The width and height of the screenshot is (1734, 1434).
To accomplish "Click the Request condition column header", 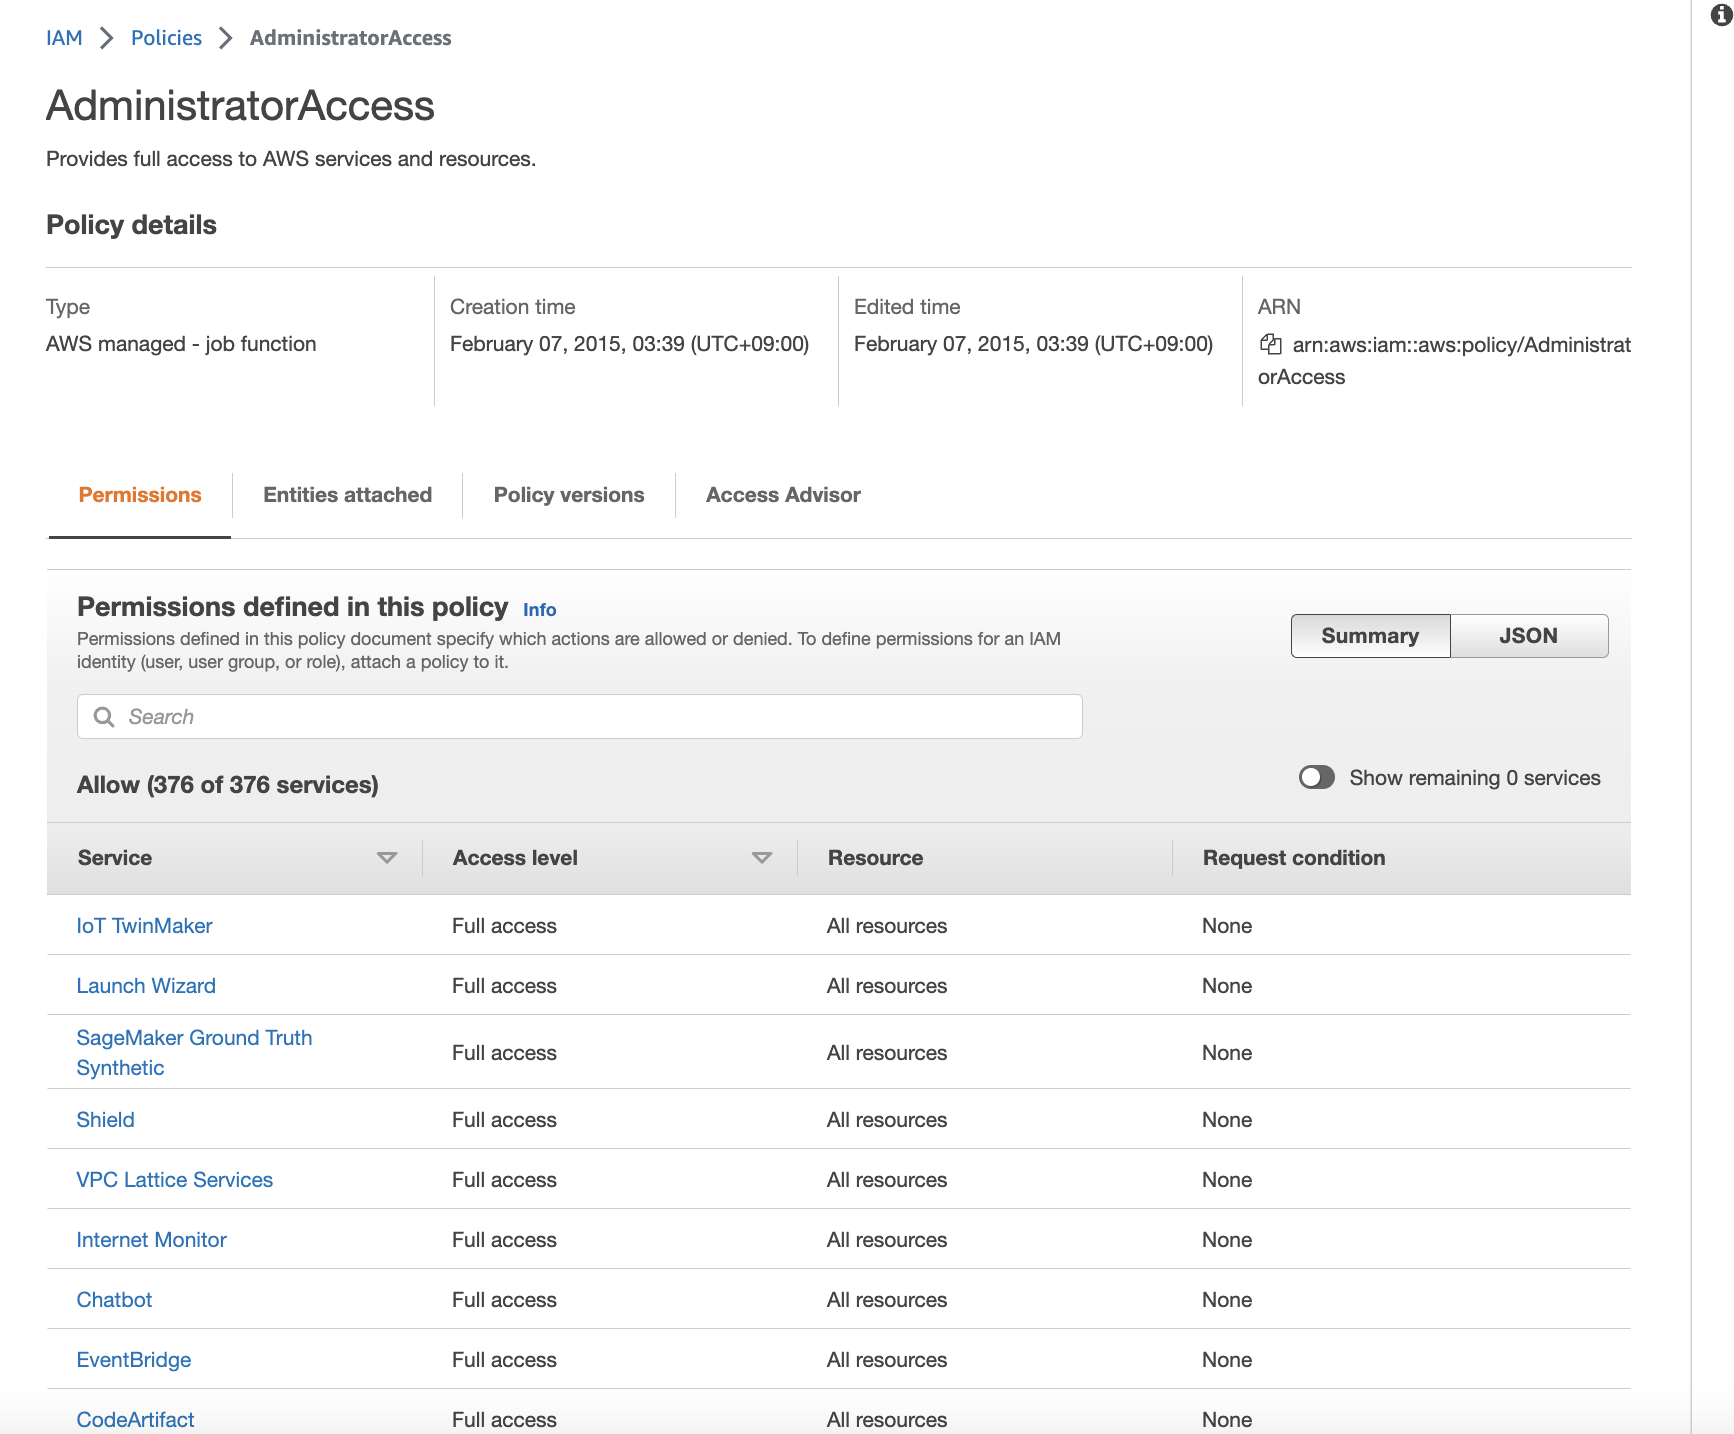I will click(x=1294, y=858).
